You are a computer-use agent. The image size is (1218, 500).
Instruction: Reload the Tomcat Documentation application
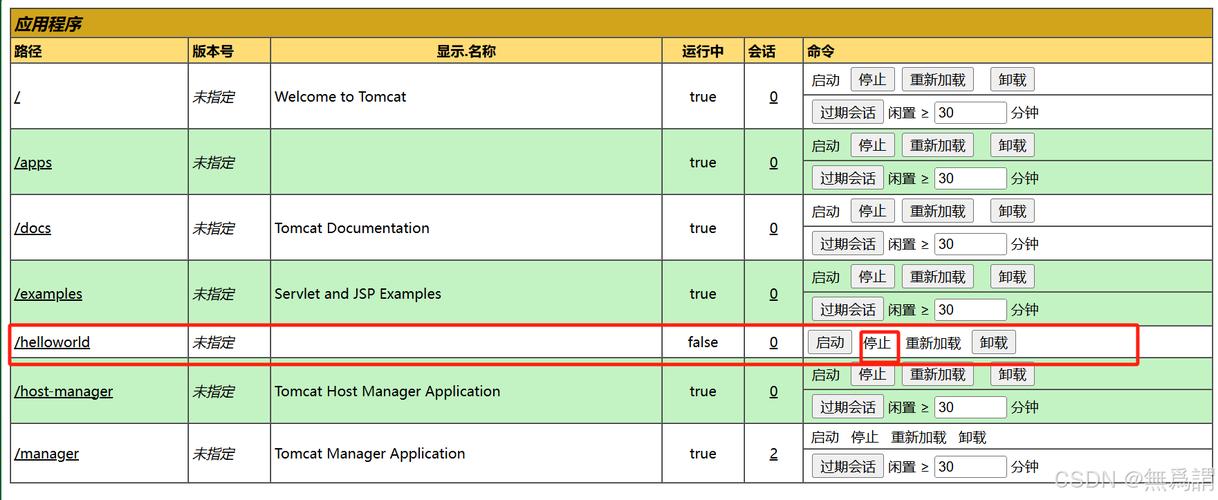[937, 211]
